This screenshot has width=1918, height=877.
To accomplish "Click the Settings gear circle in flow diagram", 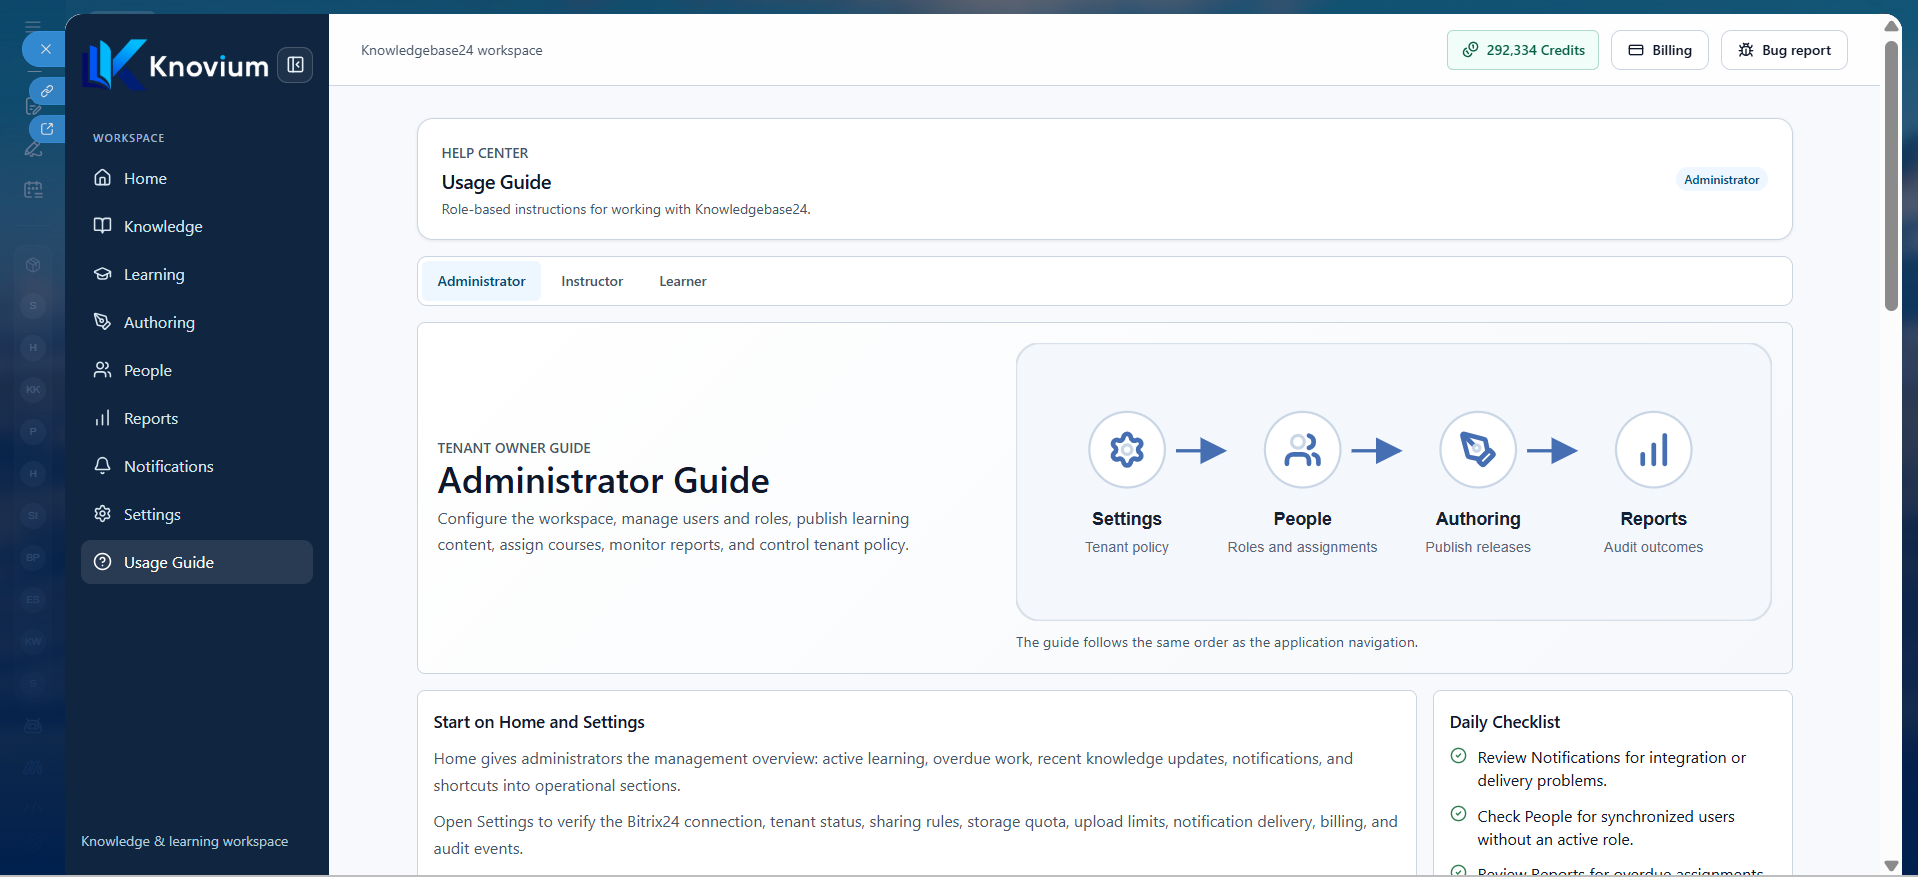I will [1127, 450].
